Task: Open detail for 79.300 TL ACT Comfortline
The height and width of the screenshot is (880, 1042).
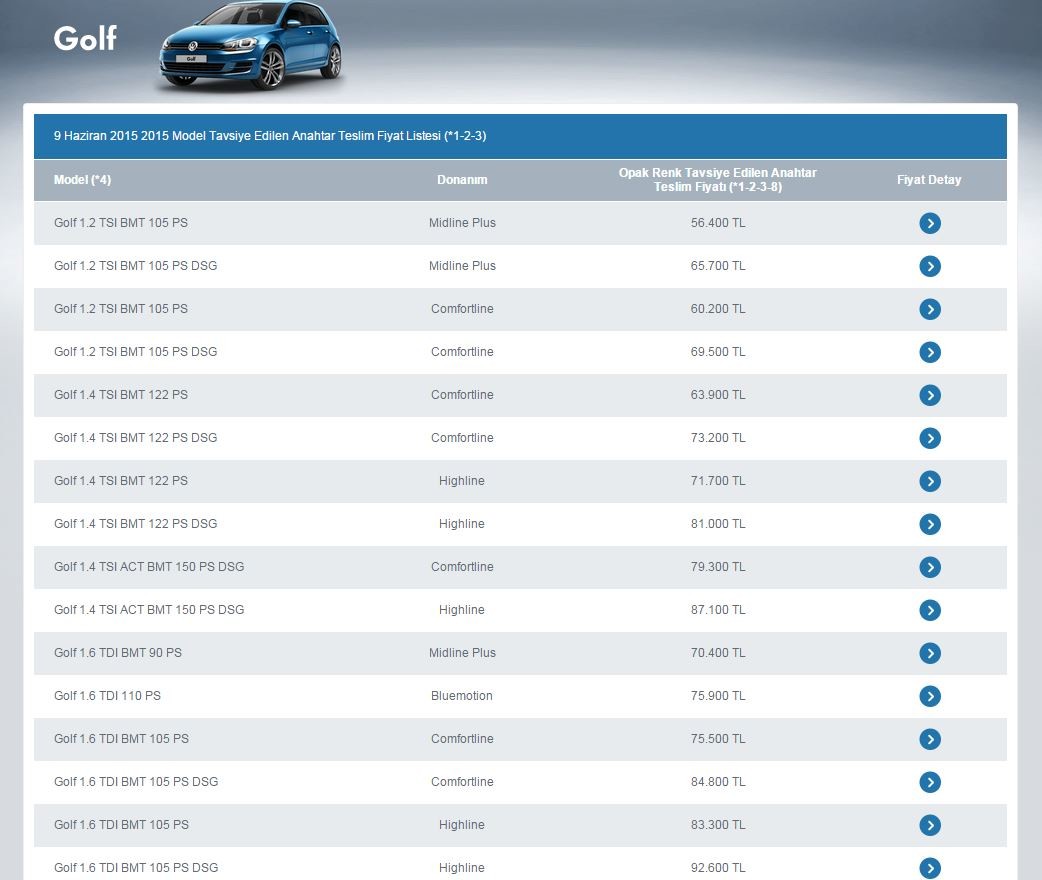Action: 930,567
